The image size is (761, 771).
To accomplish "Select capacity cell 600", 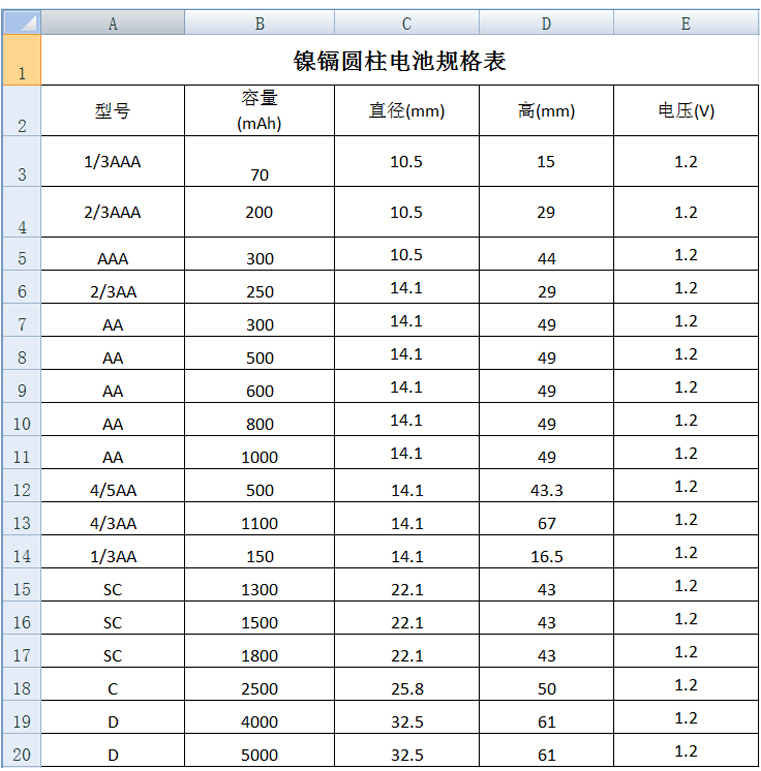I will (260, 386).
